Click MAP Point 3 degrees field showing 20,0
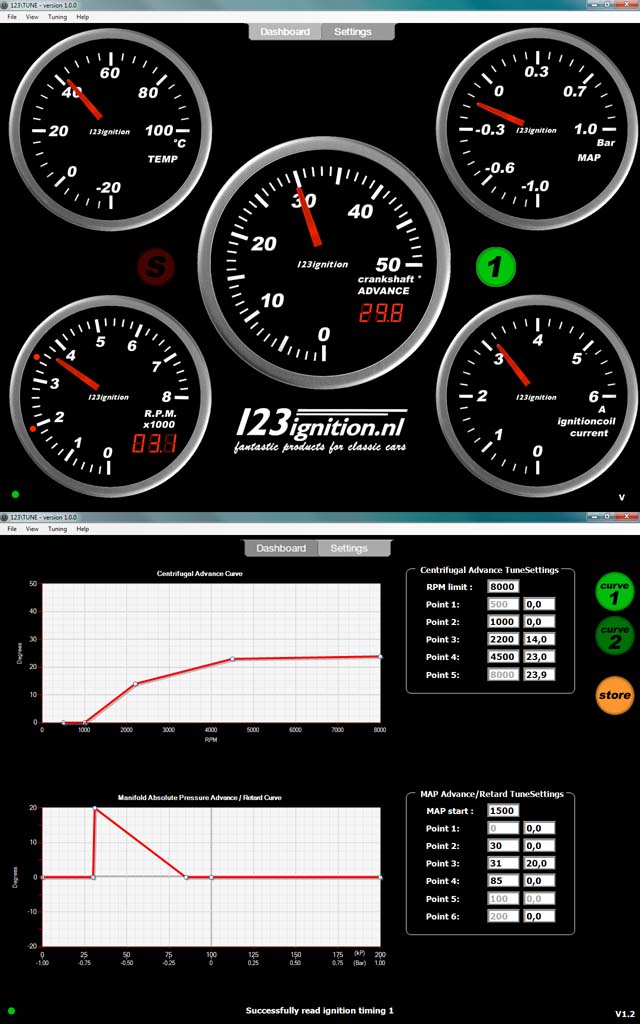 [x=539, y=863]
